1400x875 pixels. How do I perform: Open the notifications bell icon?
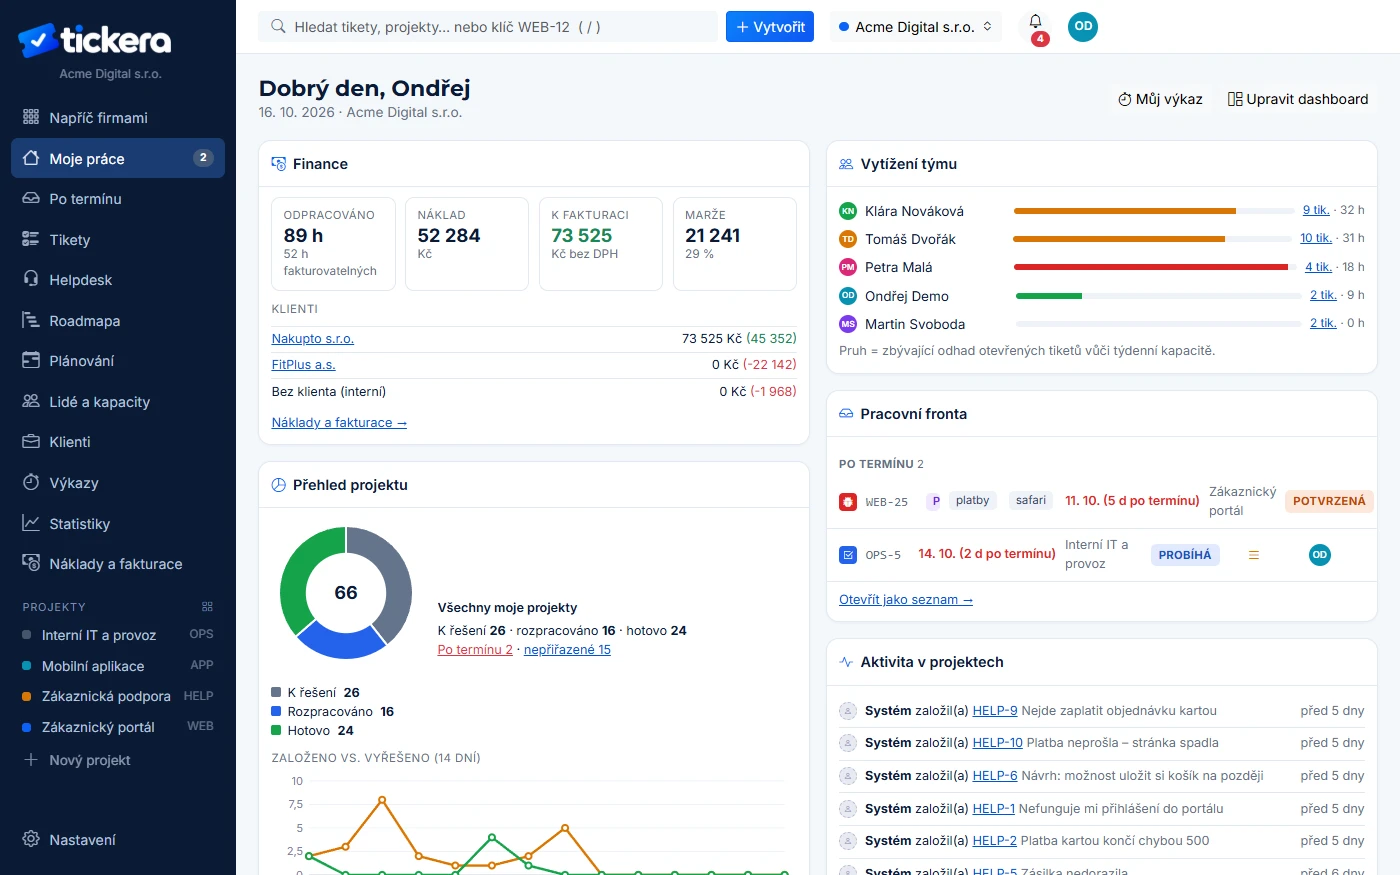pyautogui.click(x=1035, y=22)
